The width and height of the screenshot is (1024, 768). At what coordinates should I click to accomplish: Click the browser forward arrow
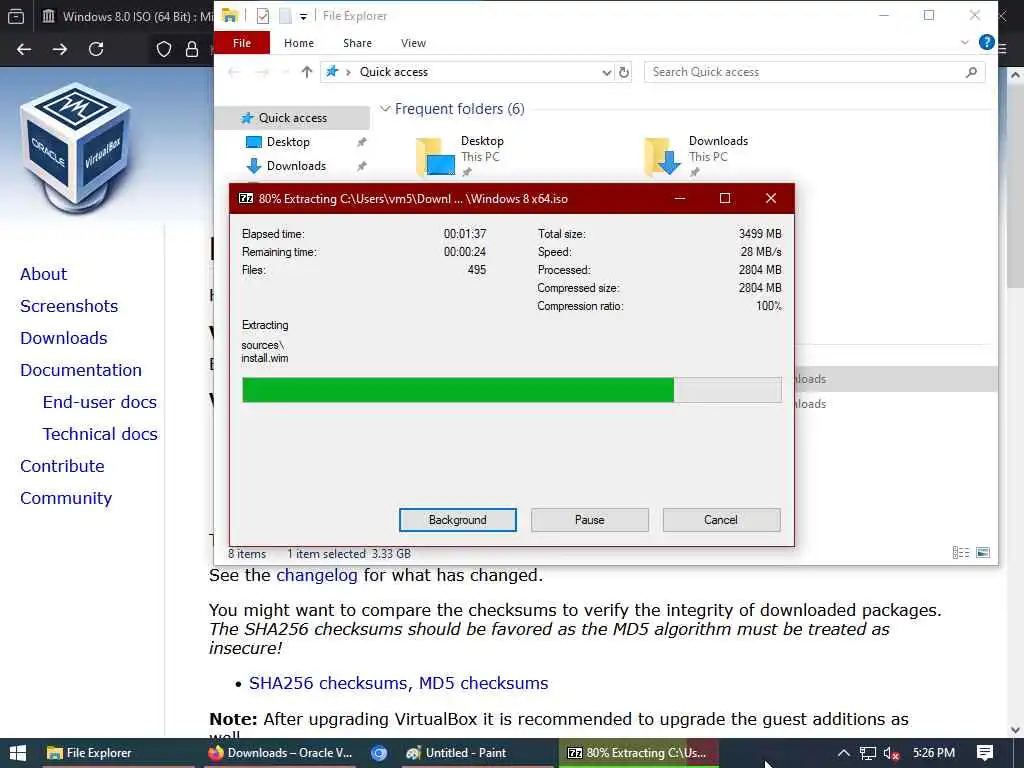coord(60,49)
